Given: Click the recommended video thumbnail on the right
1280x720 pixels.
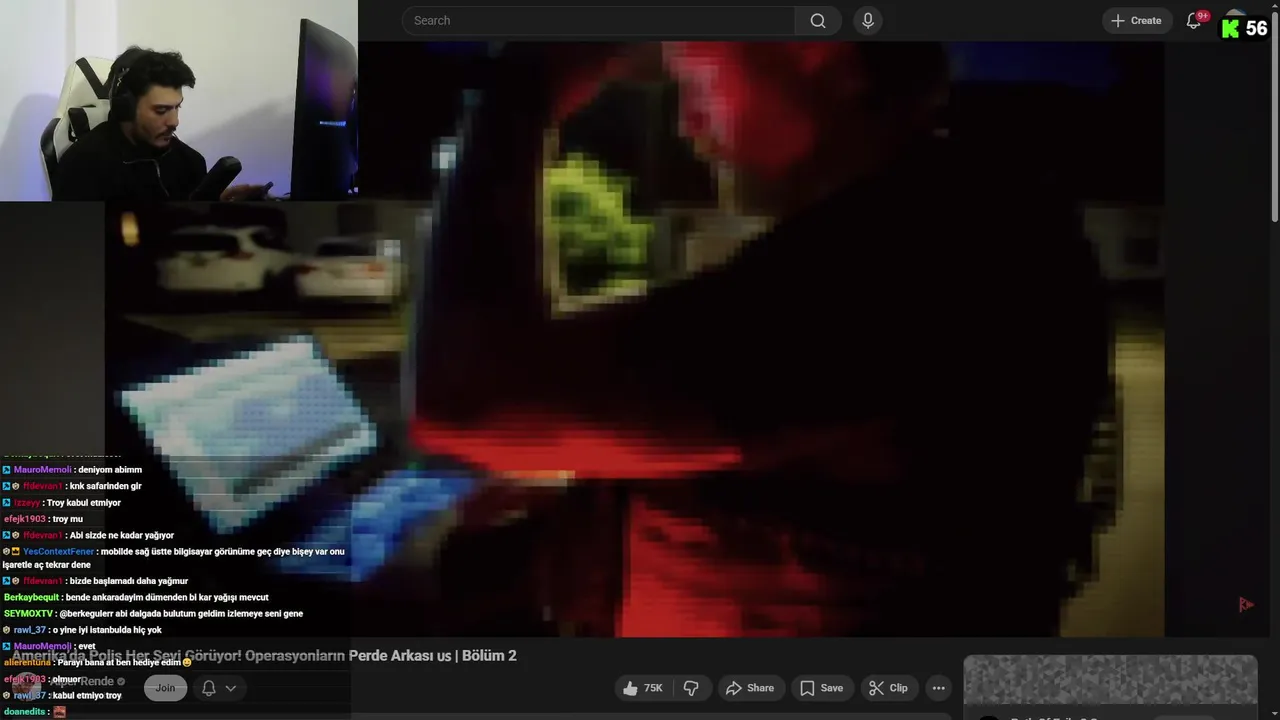Looking at the screenshot, I should 1110,680.
